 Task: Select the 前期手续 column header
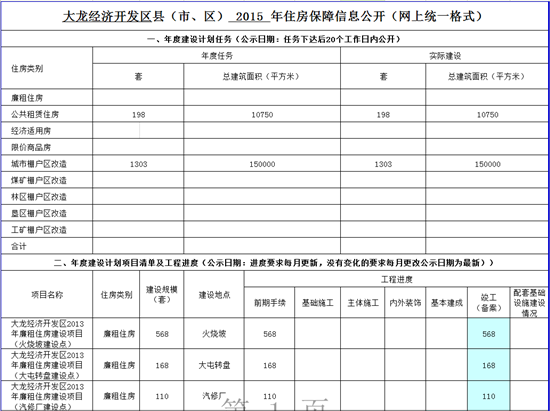(x=269, y=303)
